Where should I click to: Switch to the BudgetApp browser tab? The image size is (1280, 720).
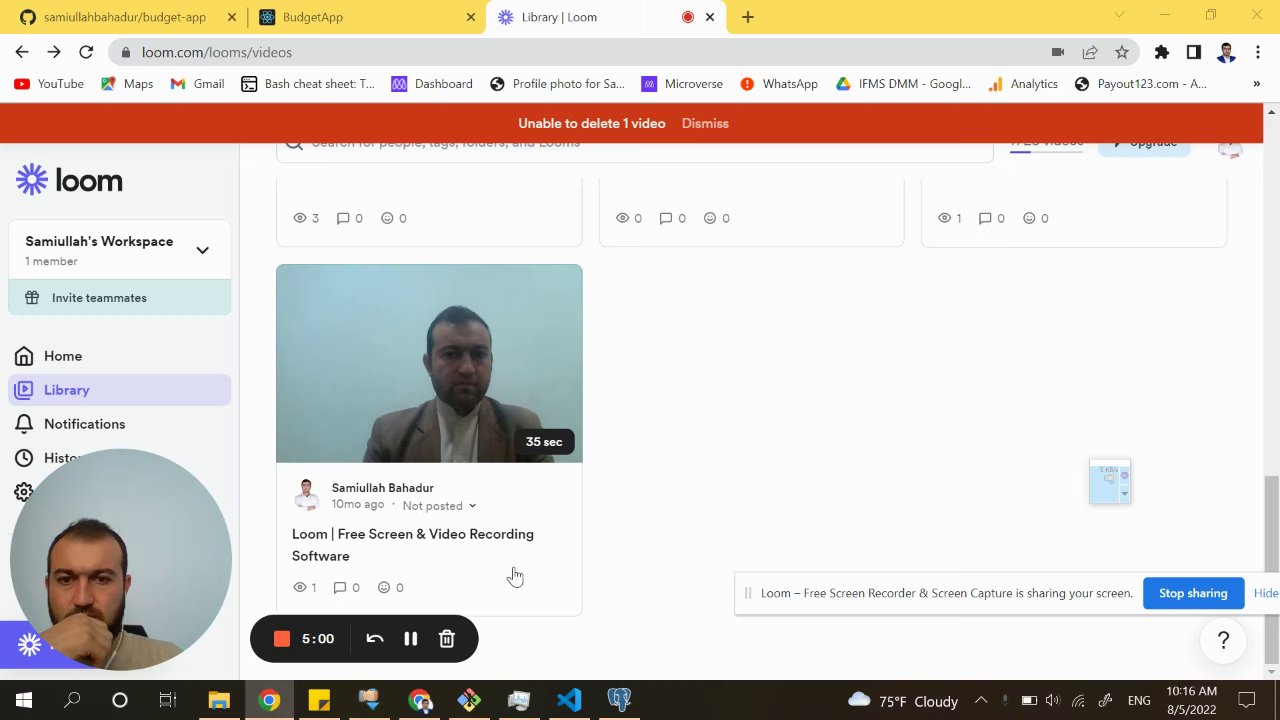(x=366, y=17)
